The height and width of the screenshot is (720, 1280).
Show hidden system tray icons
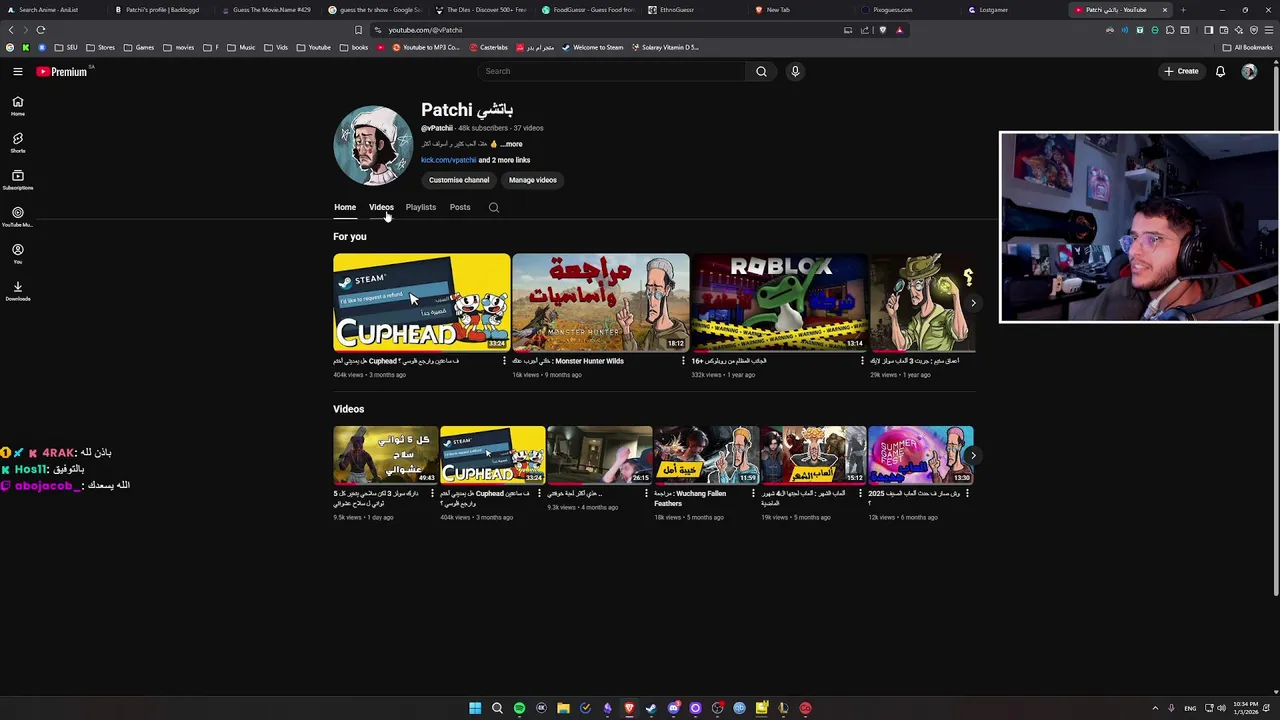[x=1155, y=708]
